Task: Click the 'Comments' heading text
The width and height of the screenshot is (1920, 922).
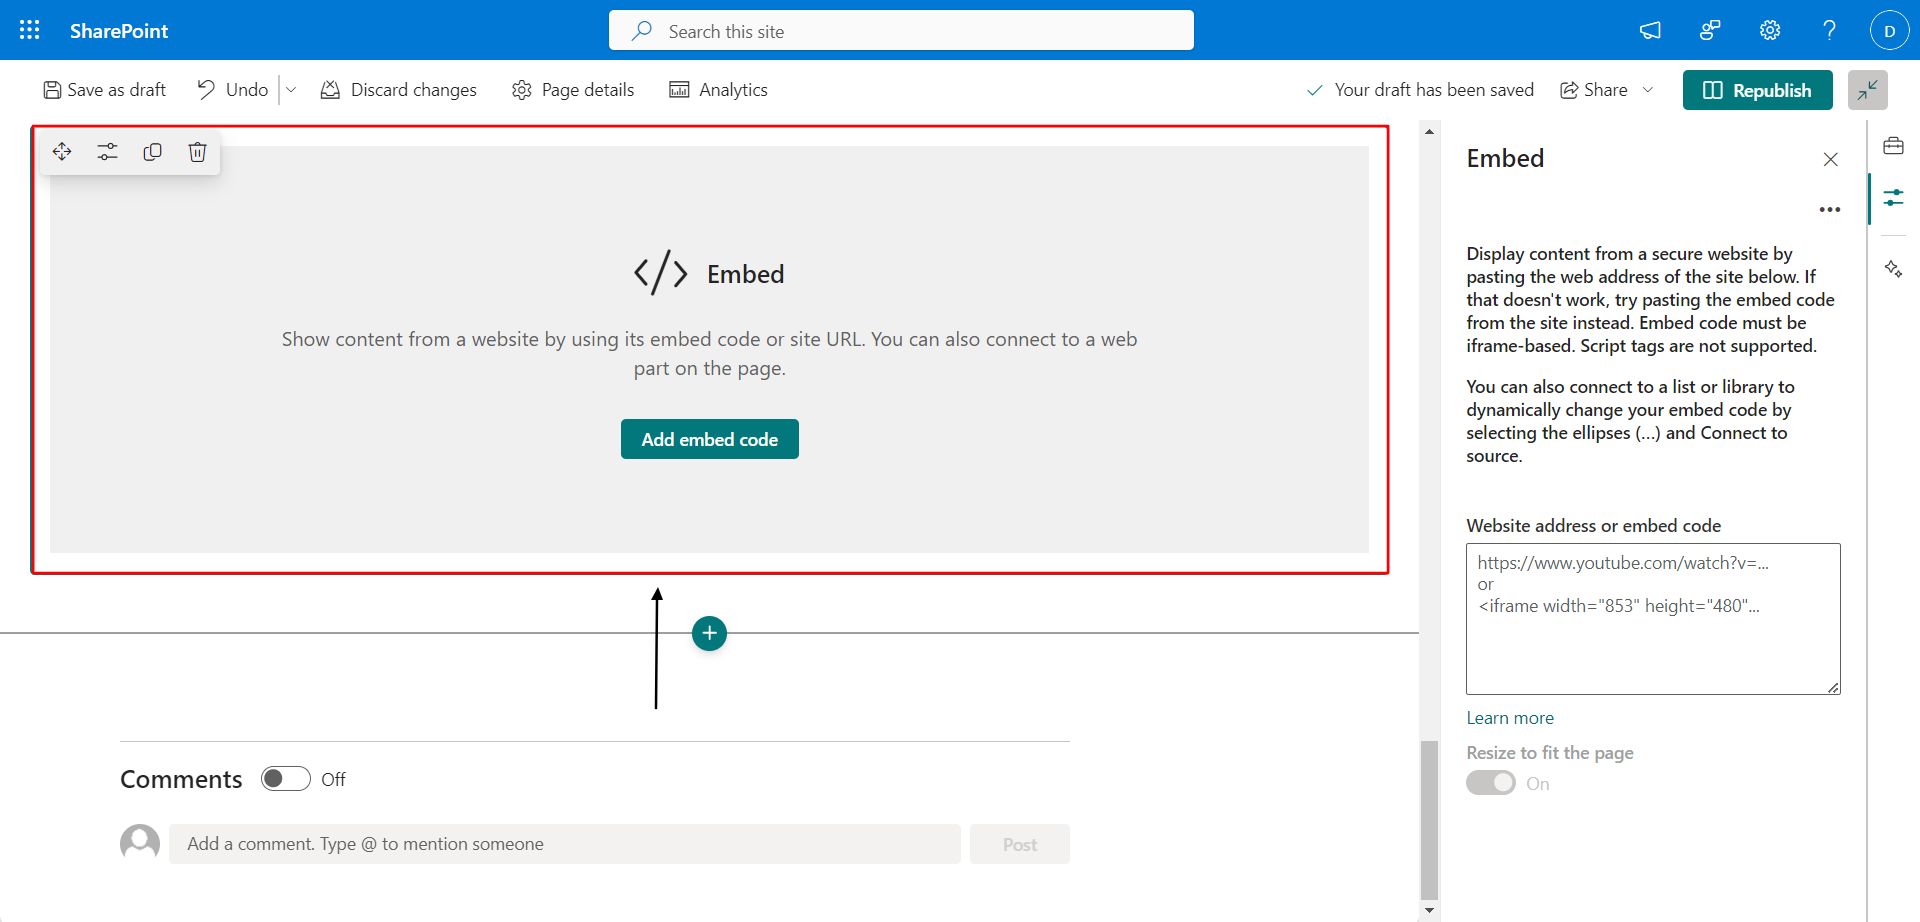Action: (181, 779)
